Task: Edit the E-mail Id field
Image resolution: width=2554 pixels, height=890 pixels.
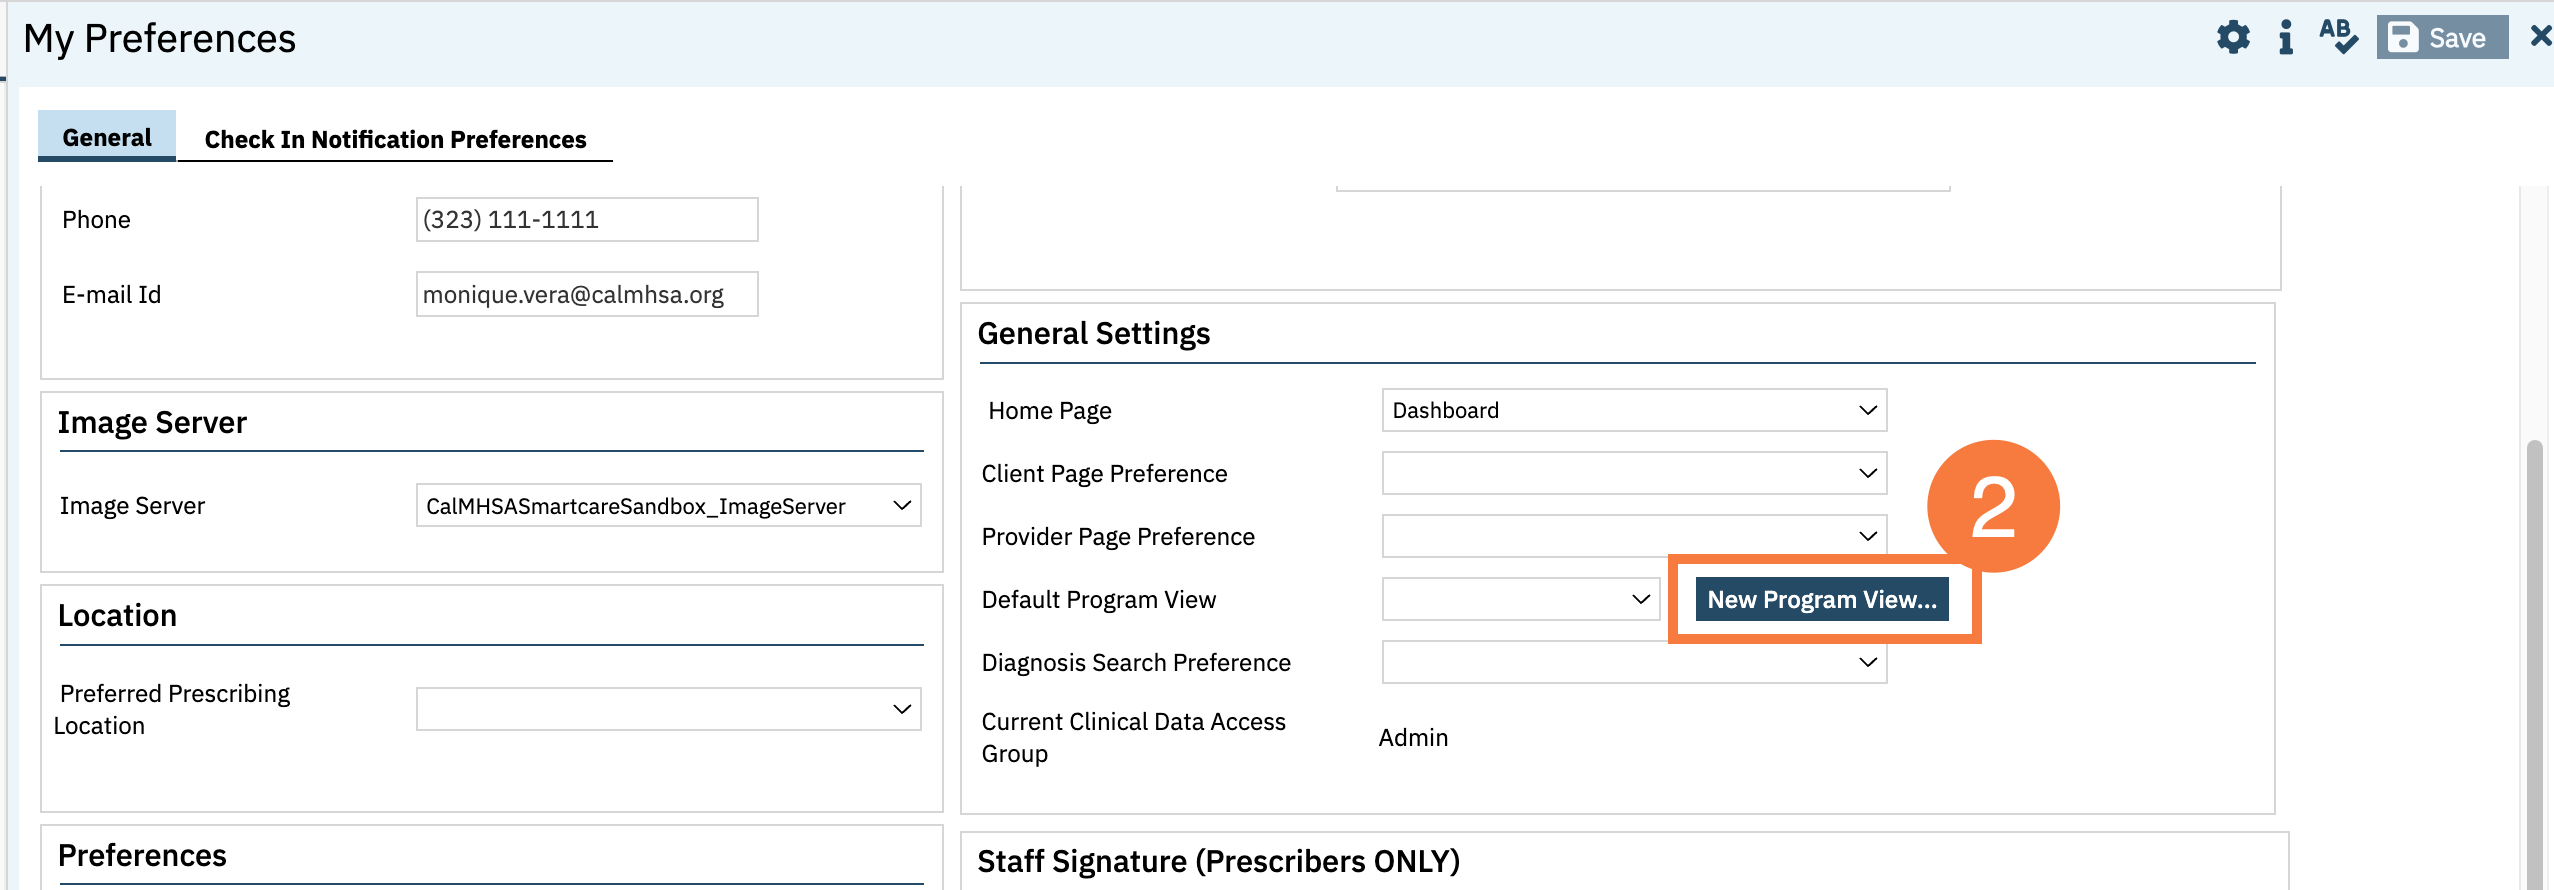Action: pos(587,295)
